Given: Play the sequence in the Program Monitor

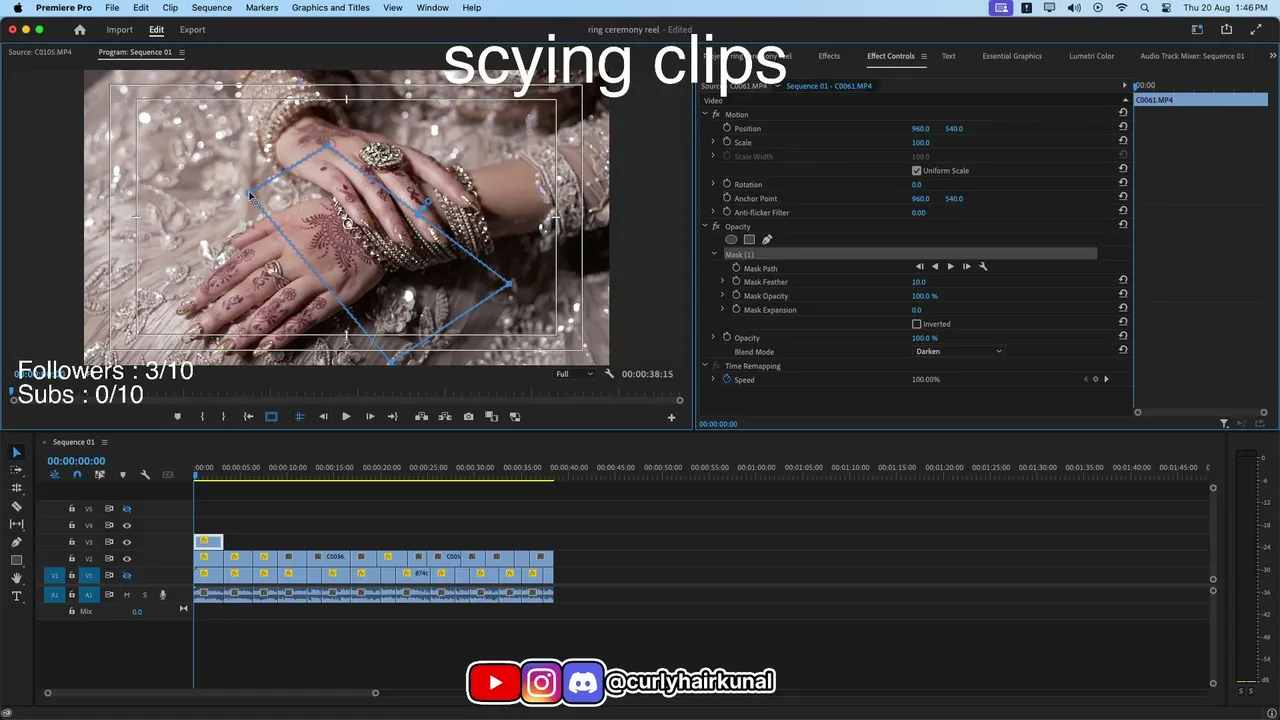Looking at the screenshot, I should [x=346, y=417].
